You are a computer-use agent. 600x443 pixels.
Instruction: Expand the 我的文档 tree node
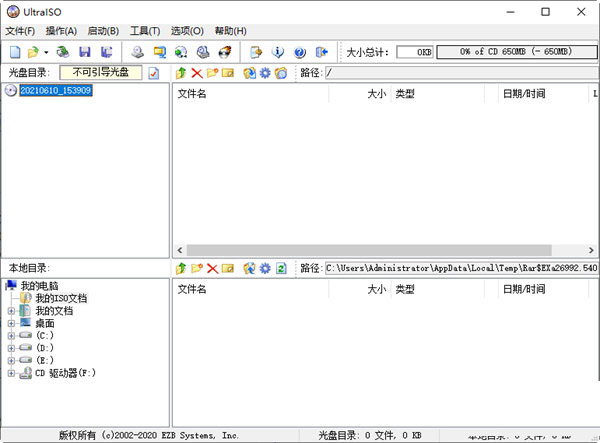11,311
